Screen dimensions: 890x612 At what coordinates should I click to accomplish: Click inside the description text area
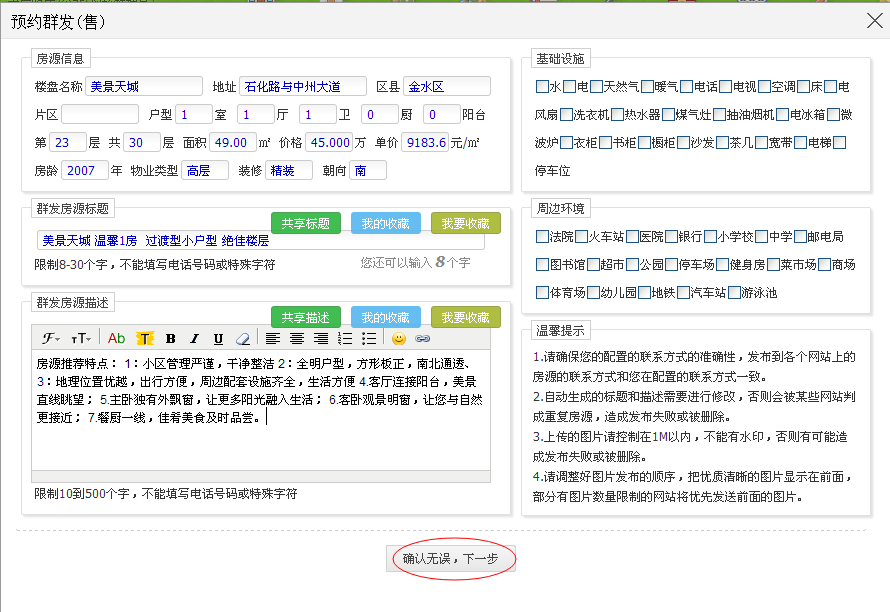coord(261,410)
